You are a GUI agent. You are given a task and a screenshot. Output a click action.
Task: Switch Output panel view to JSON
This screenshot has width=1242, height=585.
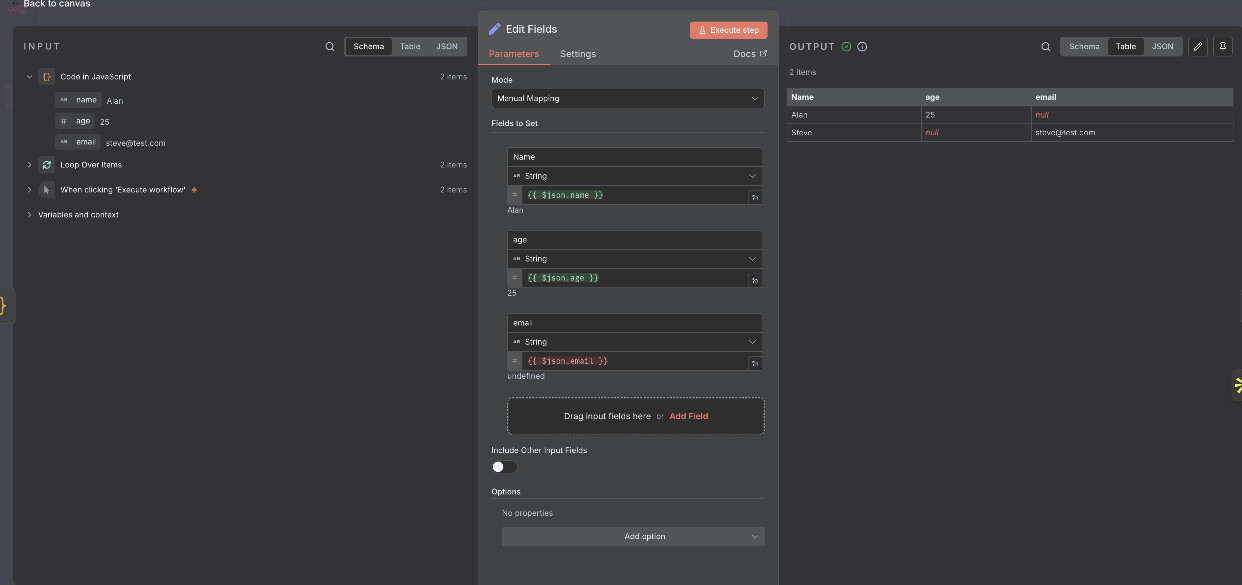[1162, 47]
